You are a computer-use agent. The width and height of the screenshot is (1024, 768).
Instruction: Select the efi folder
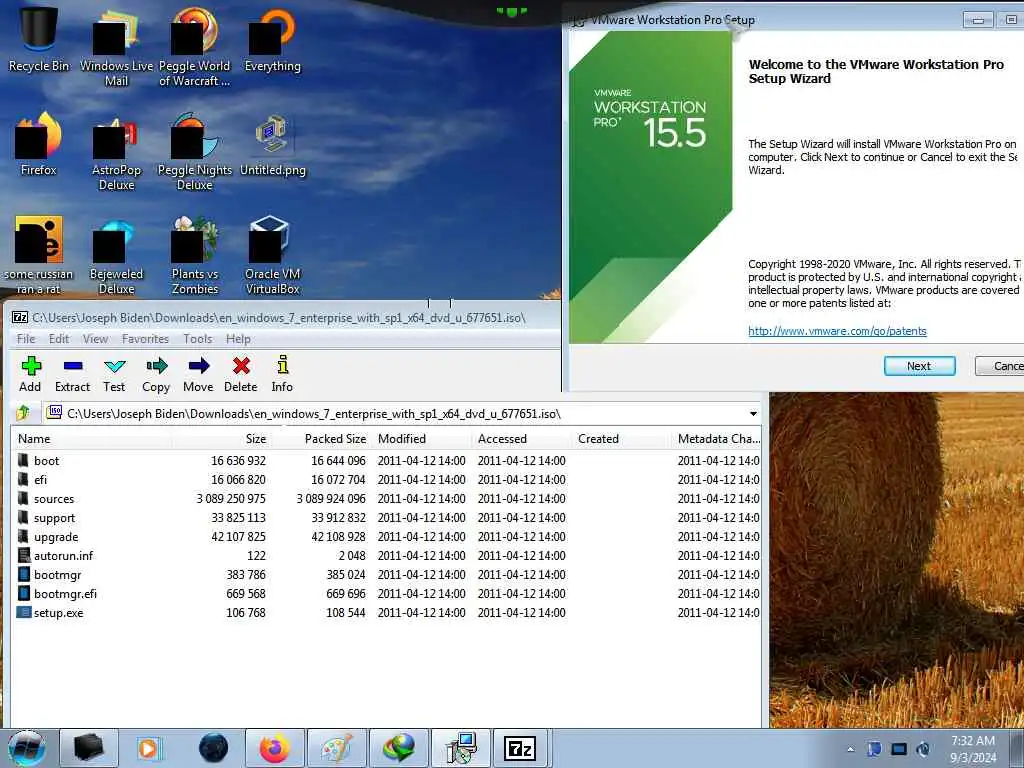pos(387,479)
